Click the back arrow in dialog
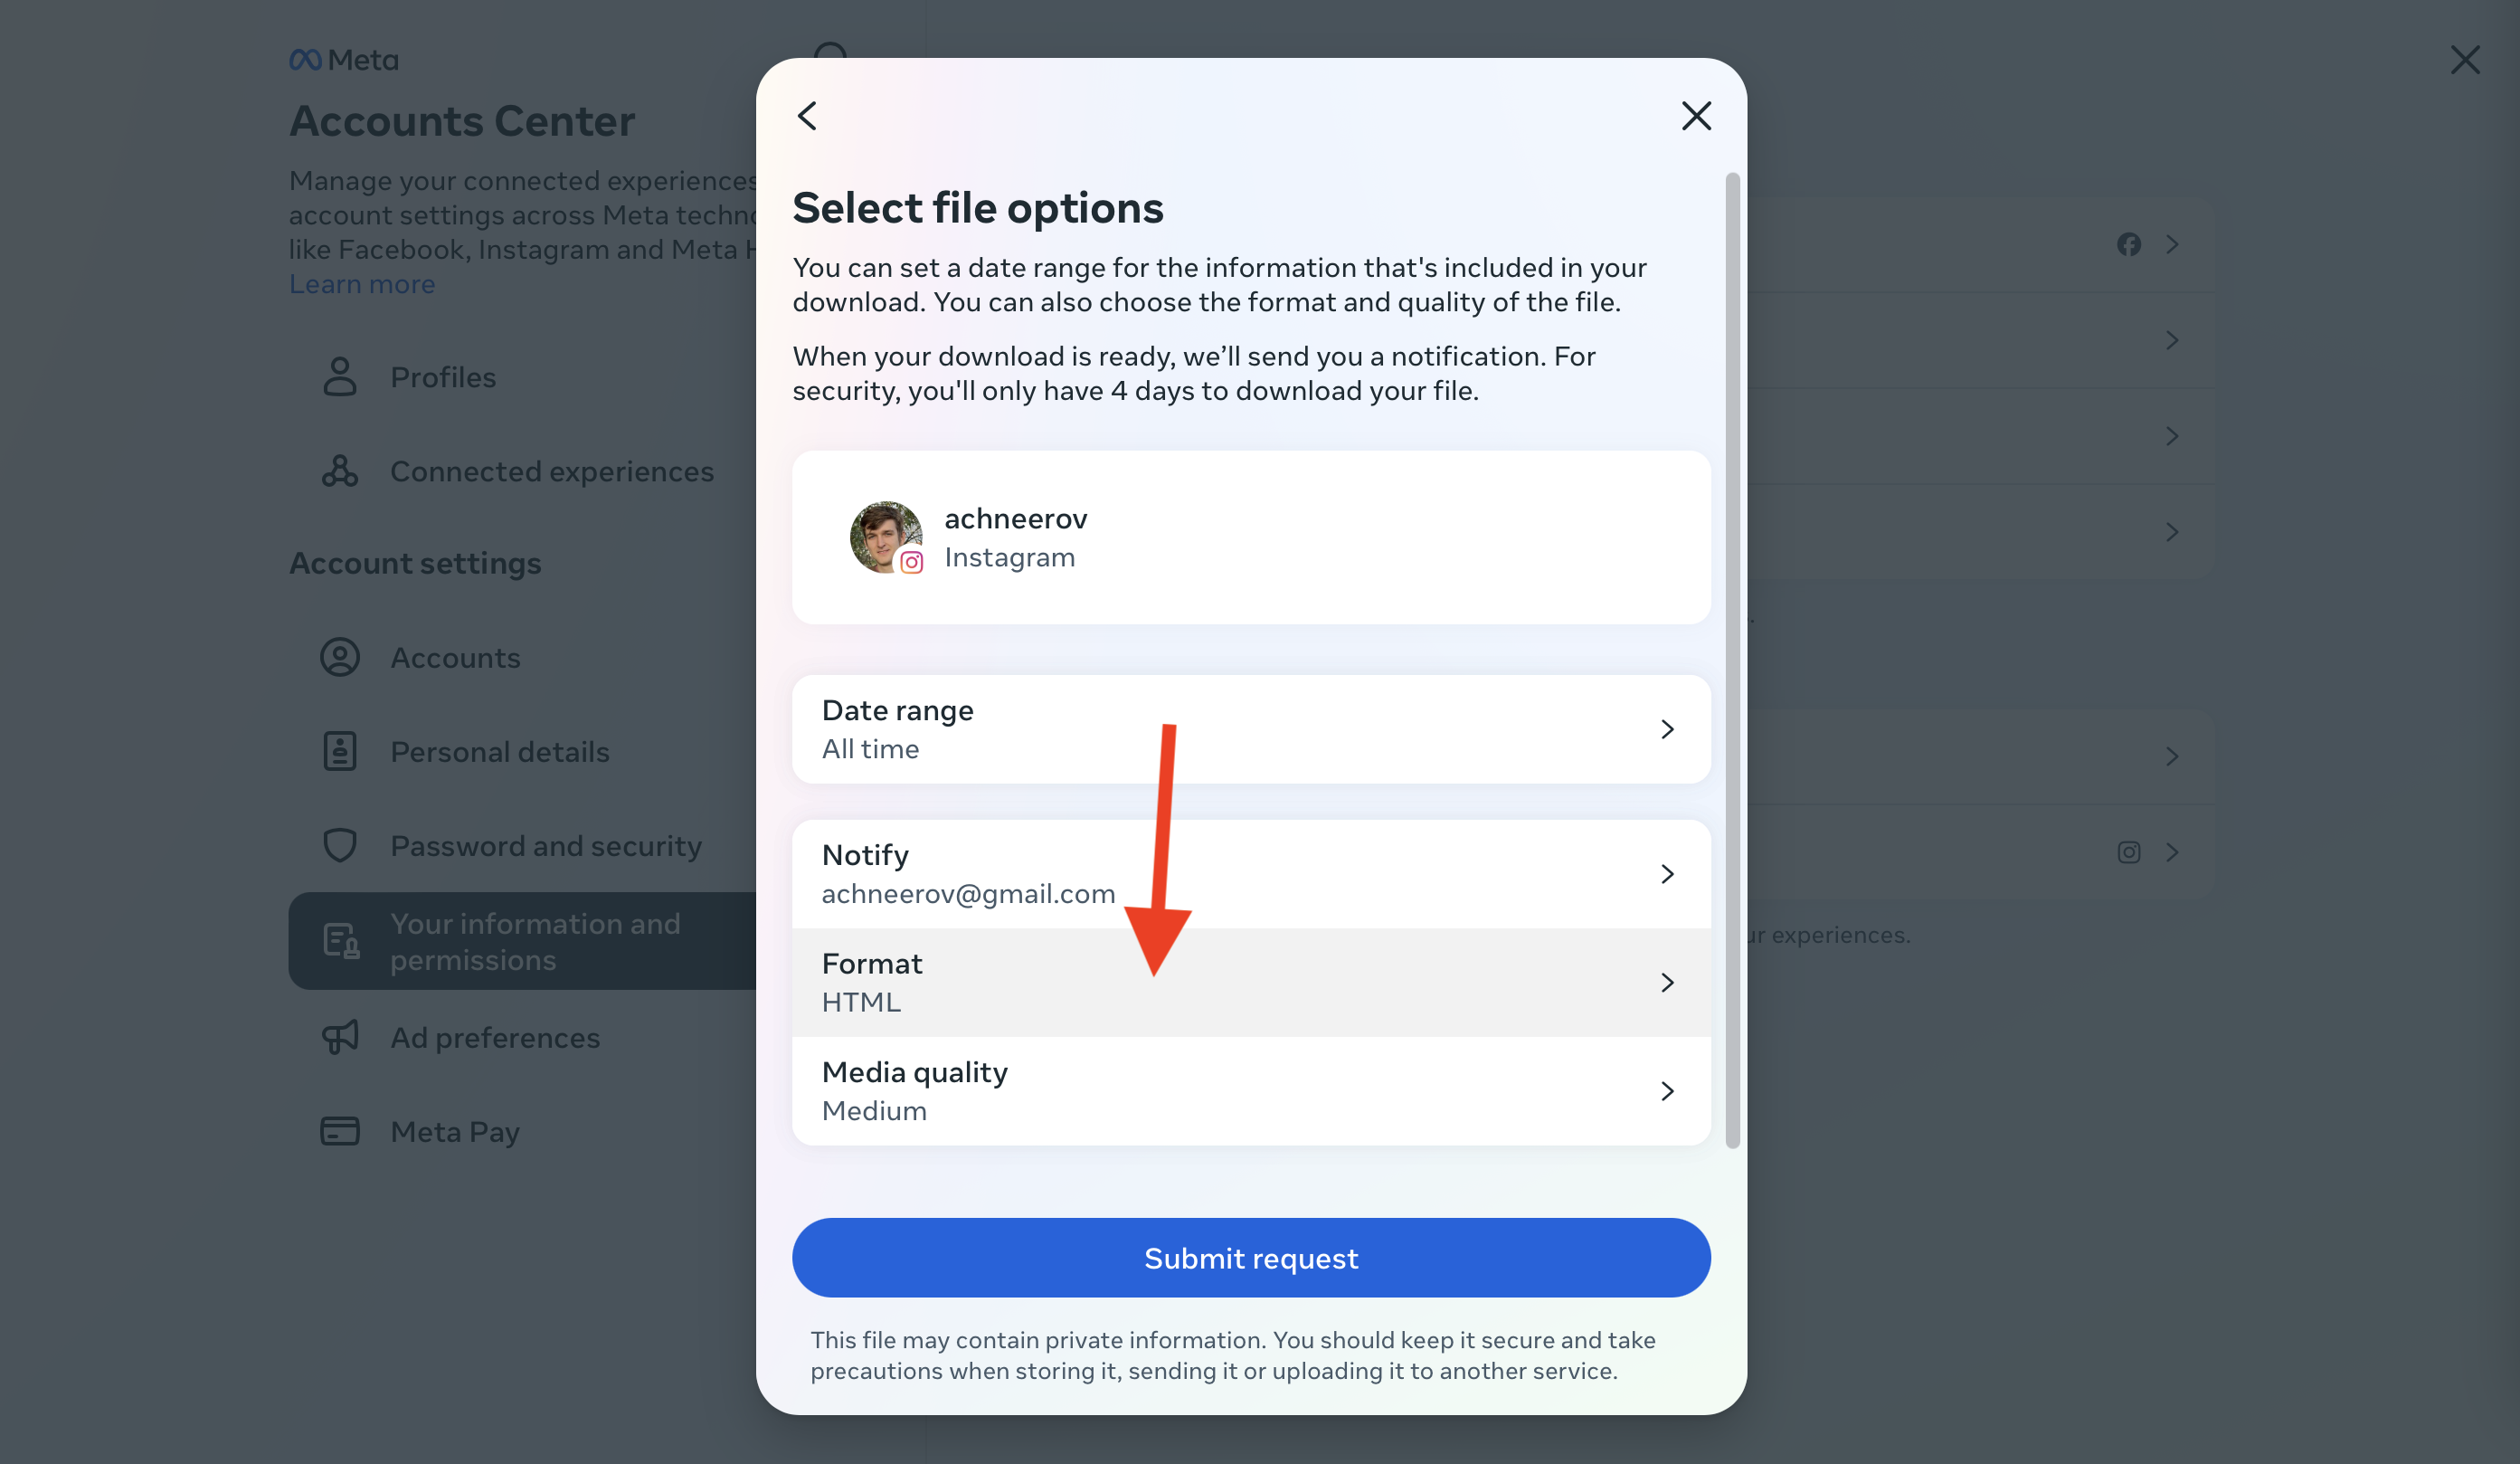The height and width of the screenshot is (1464, 2520). (x=807, y=116)
